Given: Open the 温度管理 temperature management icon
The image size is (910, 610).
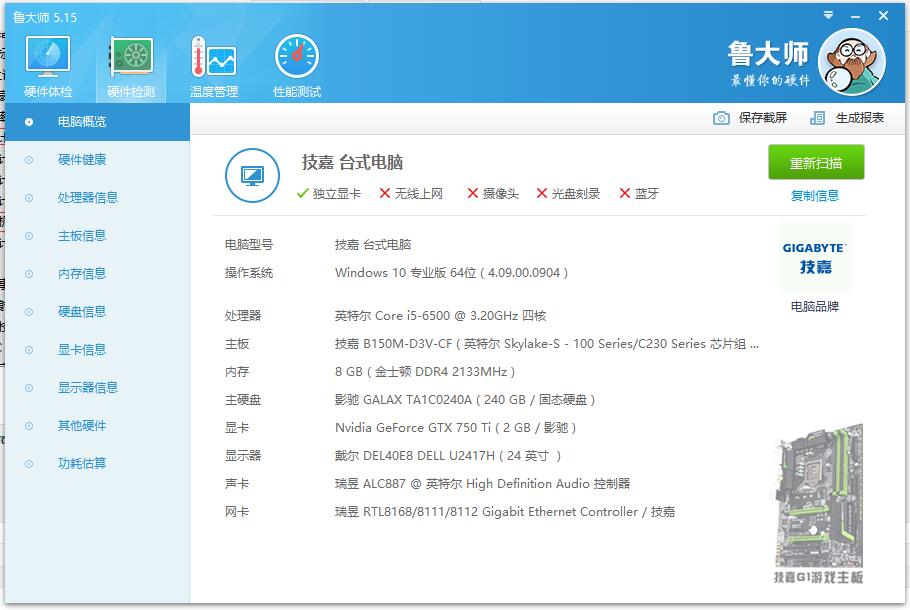Looking at the screenshot, I should (x=214, y=66).
